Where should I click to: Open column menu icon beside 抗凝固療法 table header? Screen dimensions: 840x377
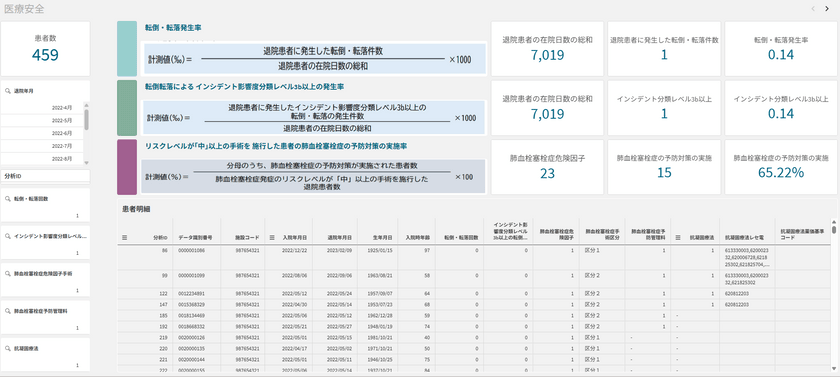pos(678,237)
